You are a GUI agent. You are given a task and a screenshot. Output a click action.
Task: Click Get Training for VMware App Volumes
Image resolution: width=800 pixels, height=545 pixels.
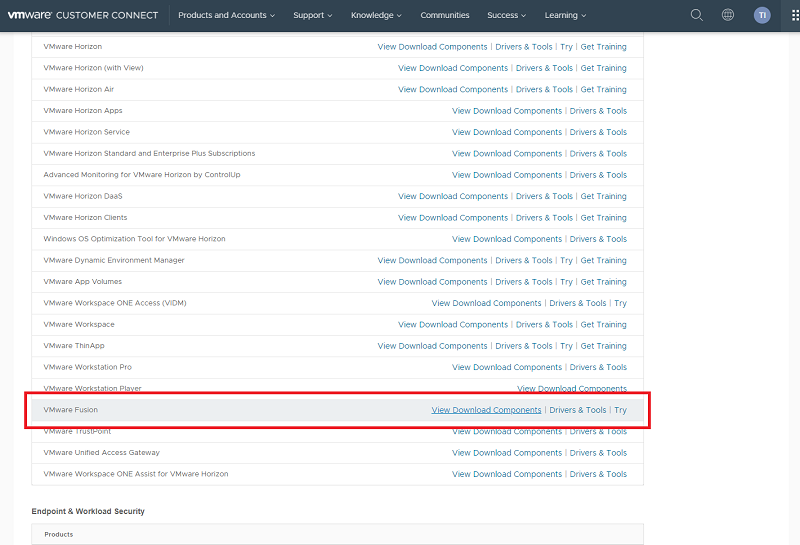coord(603,282)
